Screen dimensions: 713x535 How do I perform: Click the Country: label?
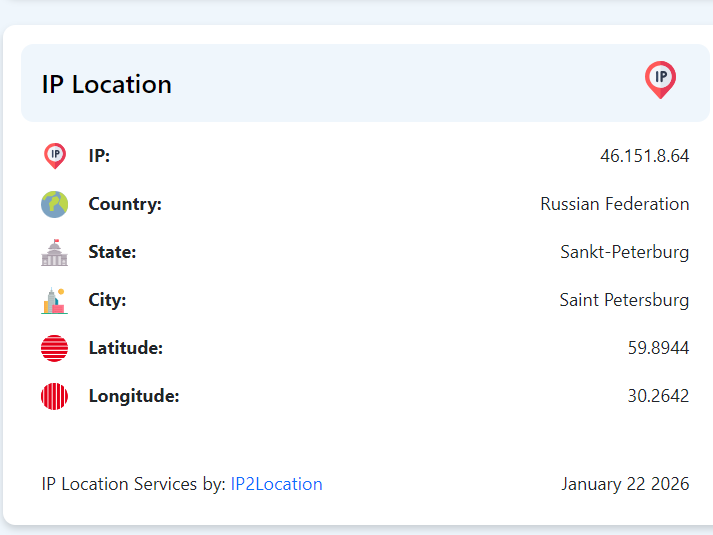click(125, 204)
